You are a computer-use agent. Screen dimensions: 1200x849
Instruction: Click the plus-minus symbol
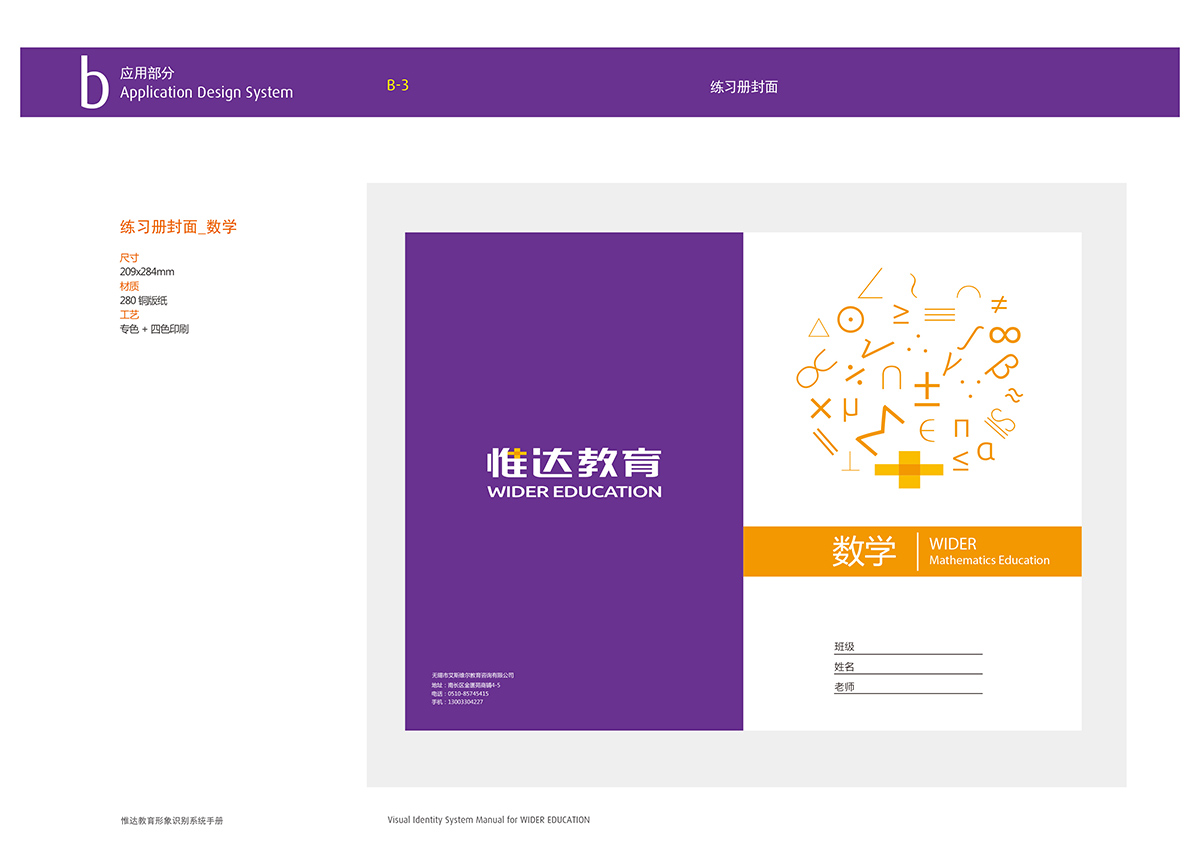coord(927,389)
